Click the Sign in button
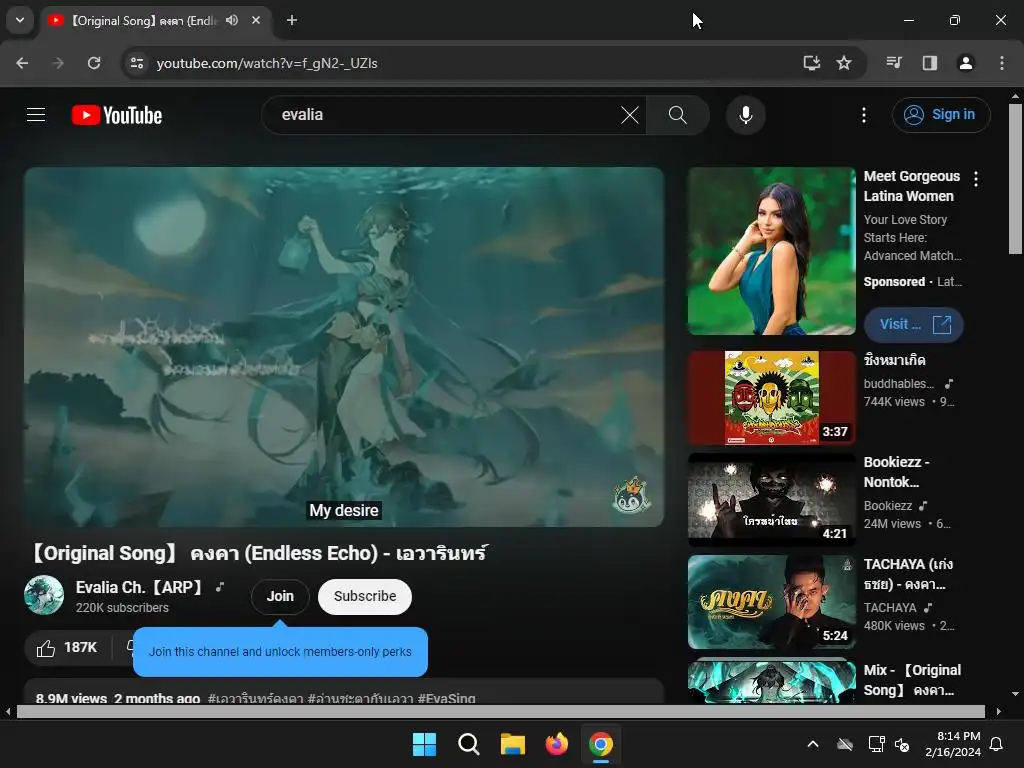This screenshot has height=768, width=1024. pyautogui.click(x=940, y=115)
